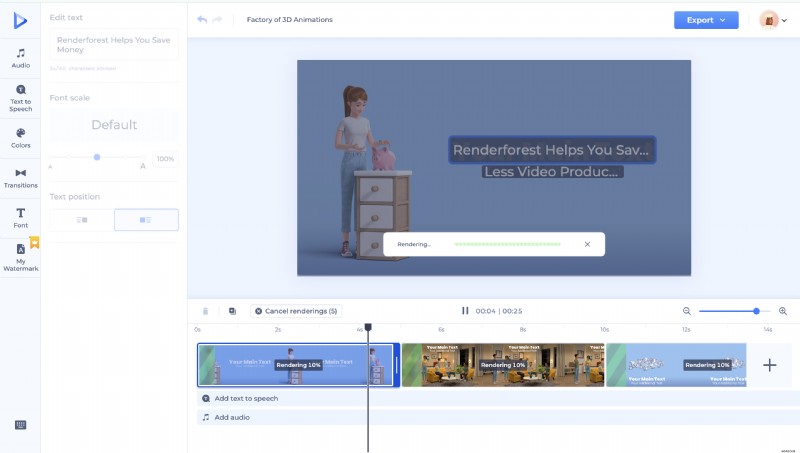Viewport: 800px width, 453px height.
Task: Select the Renderforest Helps You Sav... text on canvas
Action: [552, 150]
